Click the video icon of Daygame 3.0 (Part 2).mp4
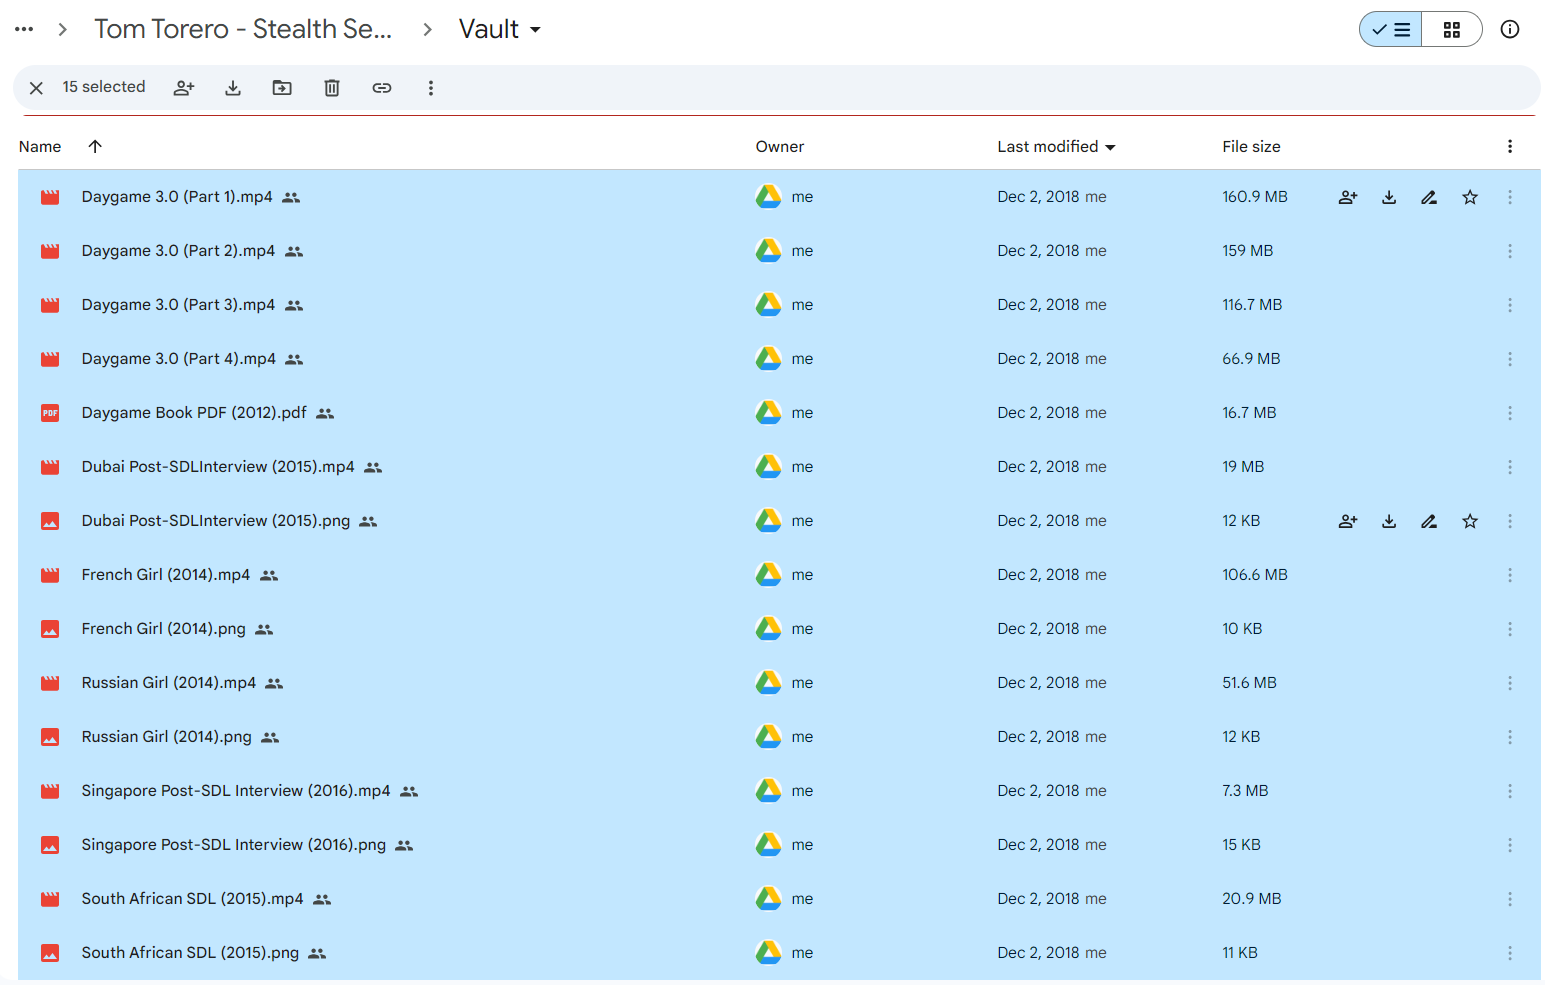The height and width of the screenshot is (985, 1545). click(50, 251)
